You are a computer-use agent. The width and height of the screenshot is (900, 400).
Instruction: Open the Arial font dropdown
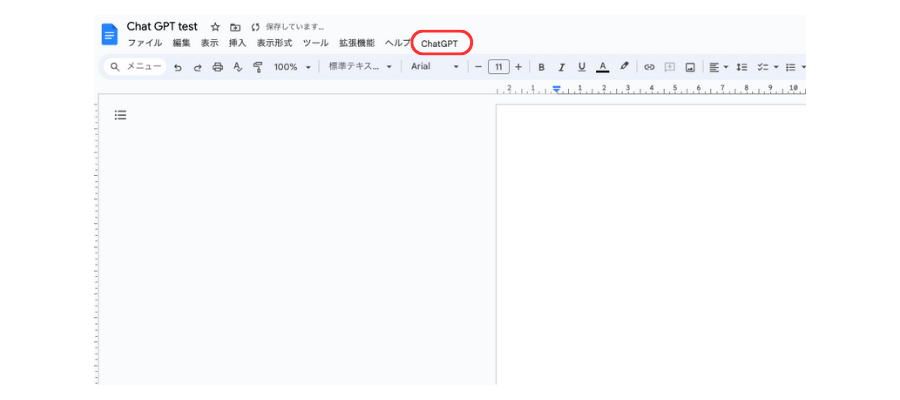[435, 67]
